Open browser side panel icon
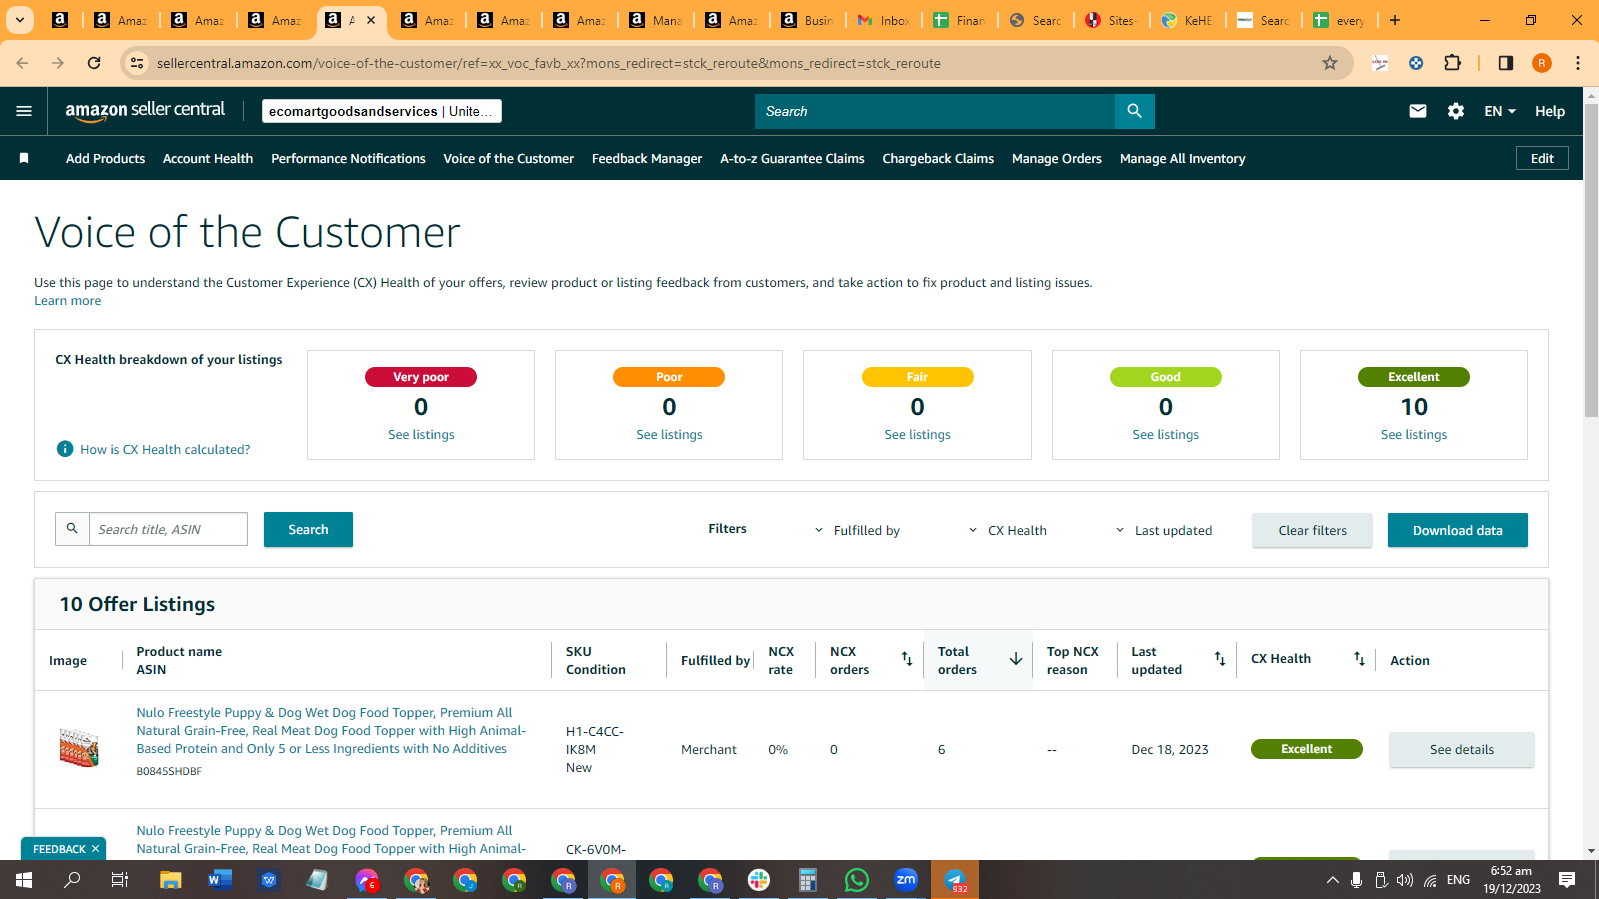 tap(1505, 63)
